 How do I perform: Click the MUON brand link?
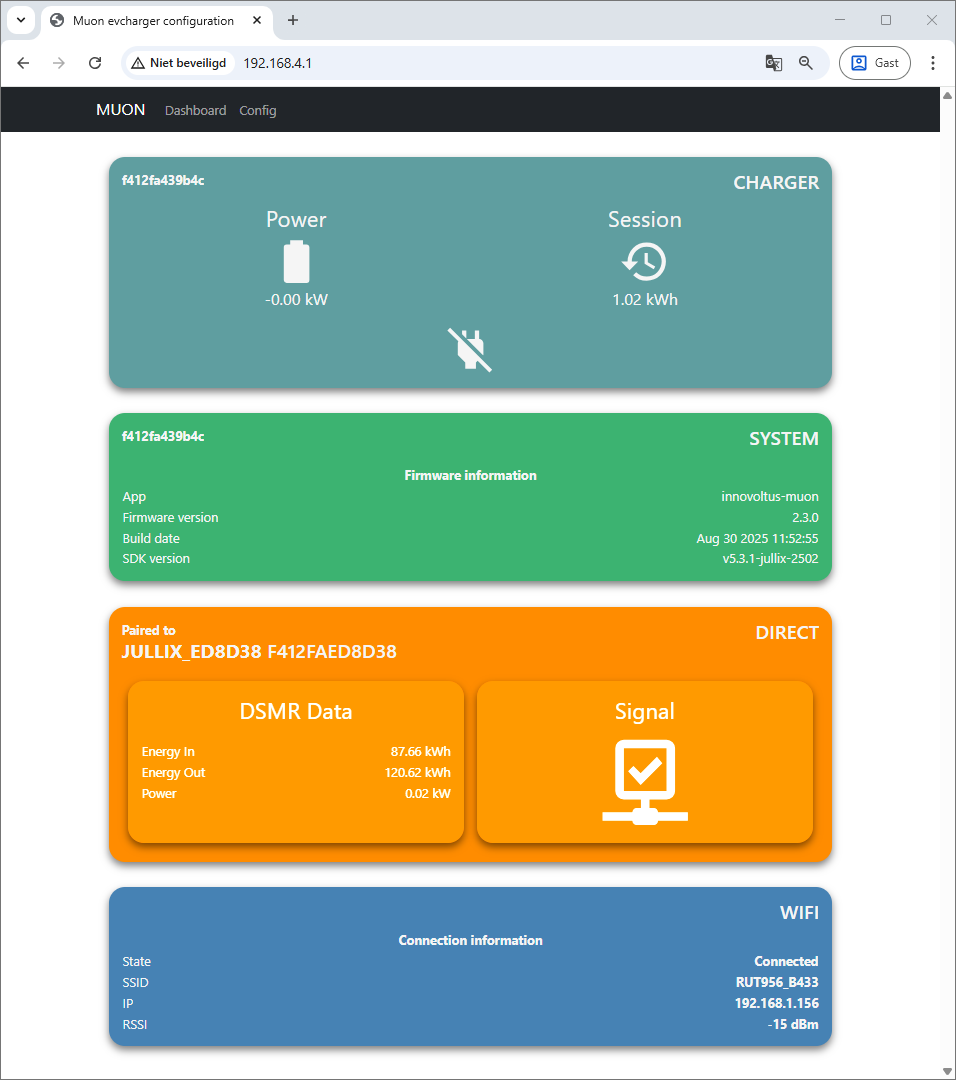120,110
